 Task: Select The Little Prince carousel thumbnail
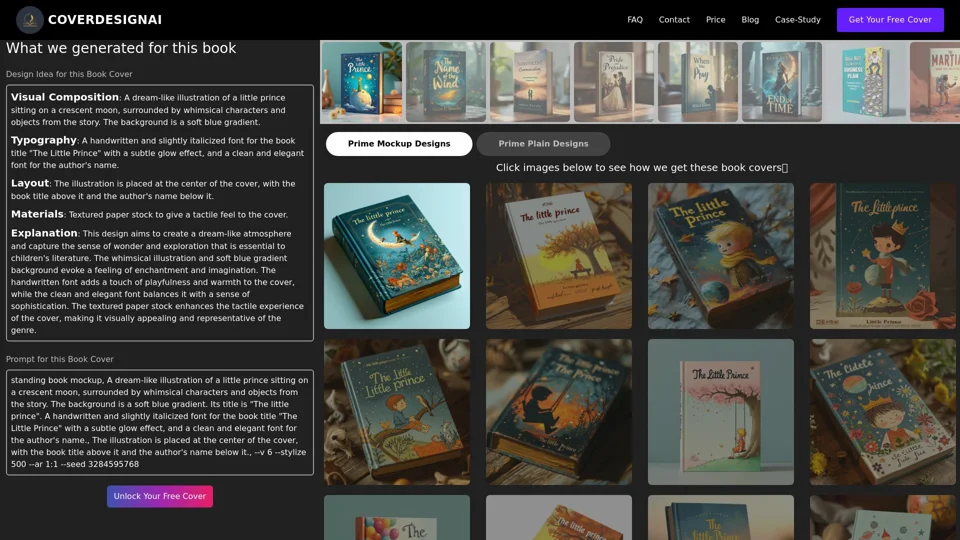coord(362,81)
